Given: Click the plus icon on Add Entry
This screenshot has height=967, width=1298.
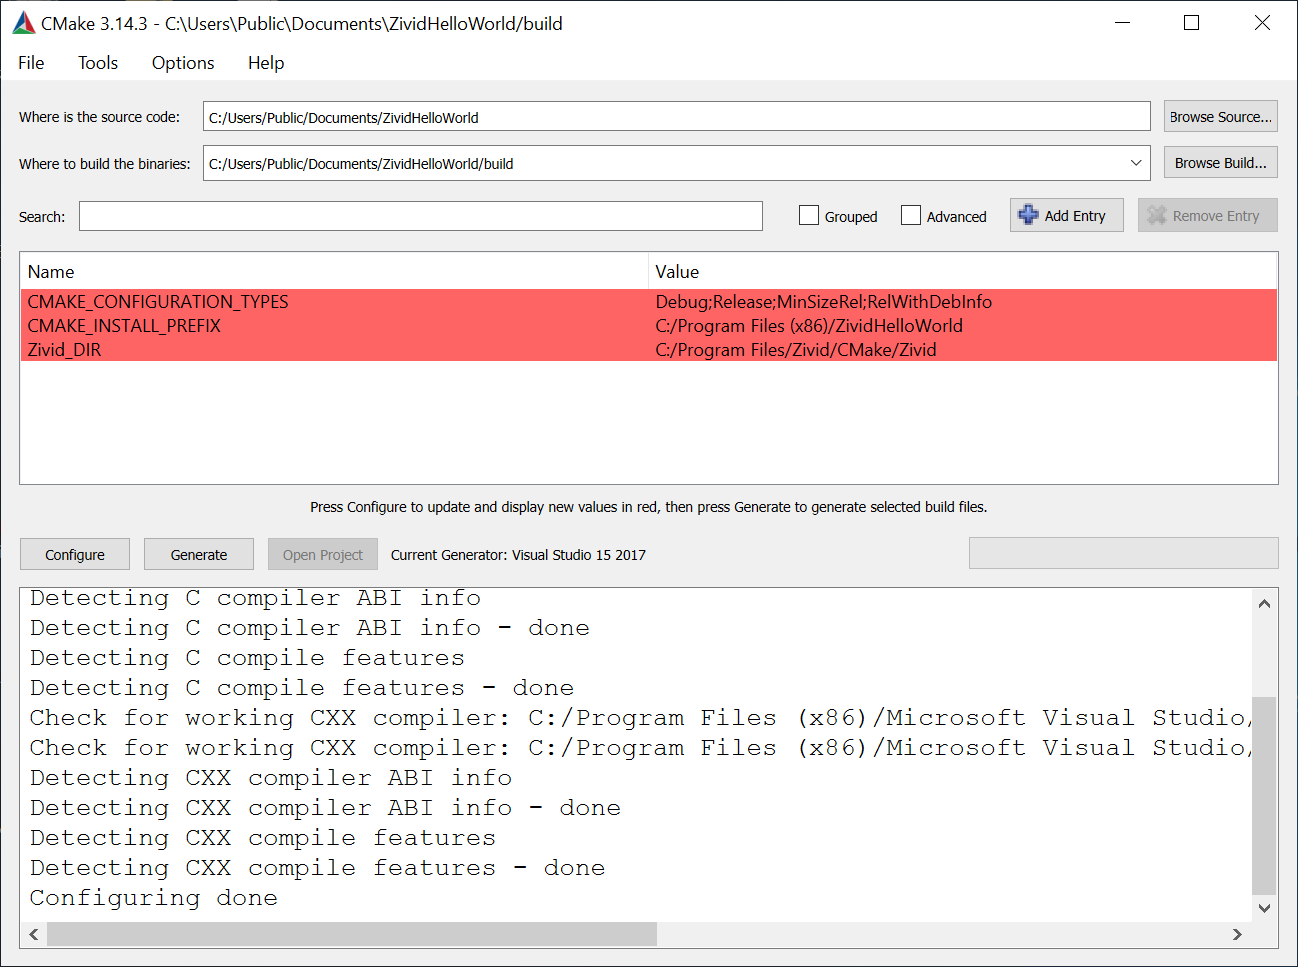Looking at the screenshot, I should click(x=1028, y=215).
